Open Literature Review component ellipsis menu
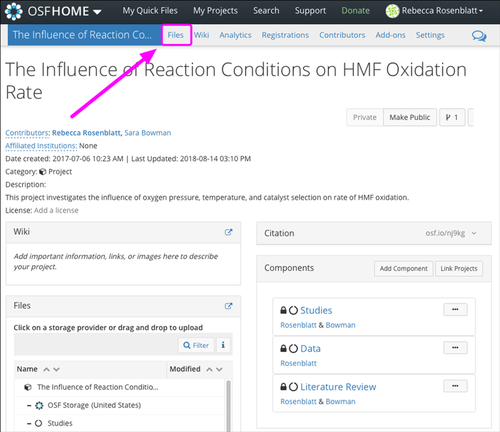The image size is (500, 432). tap(455, 386)
